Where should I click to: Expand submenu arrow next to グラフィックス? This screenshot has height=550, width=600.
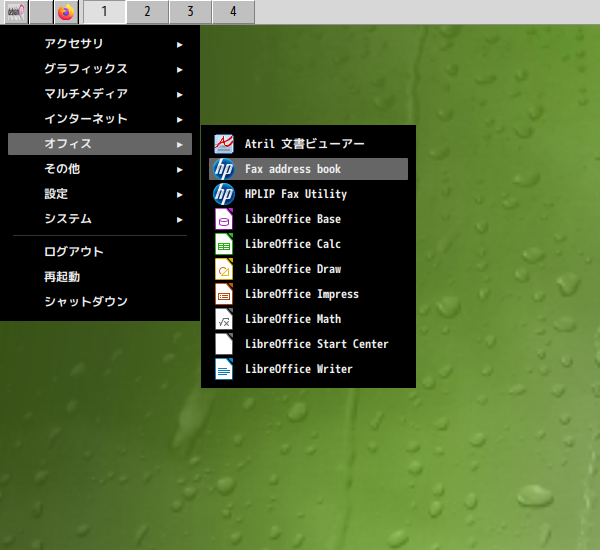179,70
